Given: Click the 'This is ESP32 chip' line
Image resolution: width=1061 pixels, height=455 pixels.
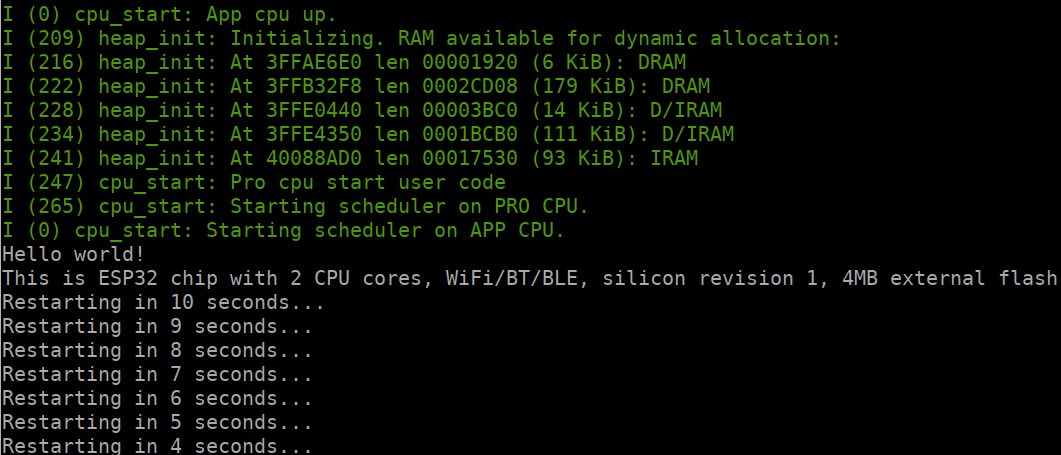Looking at the screenshot, I should 530,279.
